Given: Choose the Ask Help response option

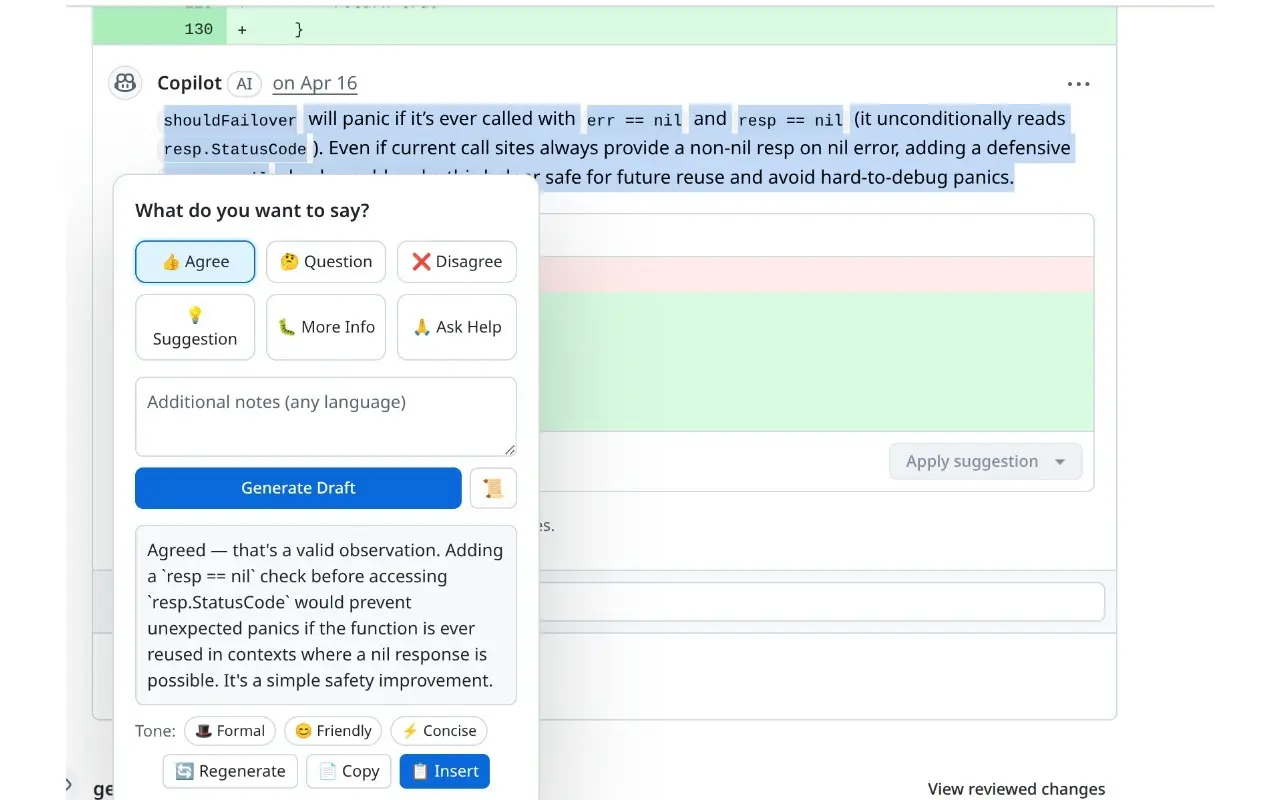Looking at the screenshot, I should [x=457, y=327].
